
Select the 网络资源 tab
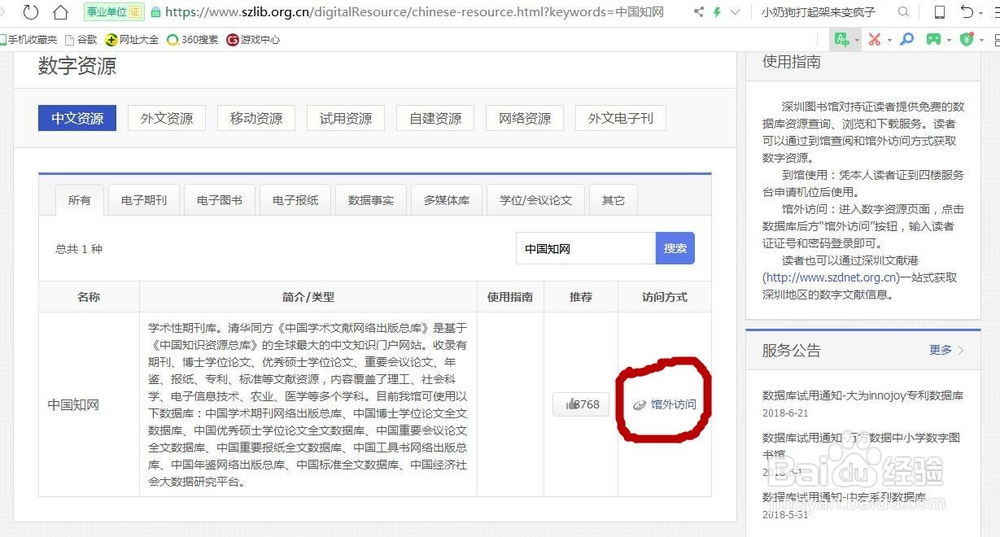pos(524,118)
